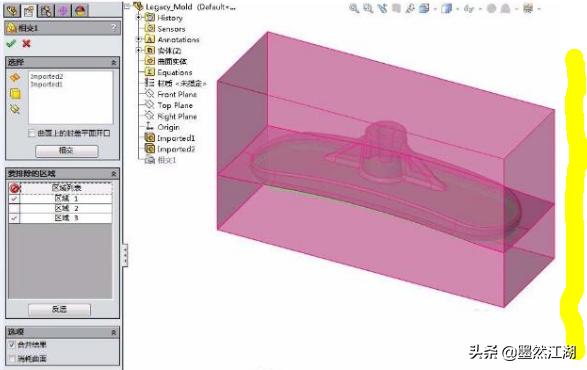The height and width of the screenshot is (370, 587).
Task: Collapse the 选项 section
Action: pyautogui.click(x=114, y=332)
